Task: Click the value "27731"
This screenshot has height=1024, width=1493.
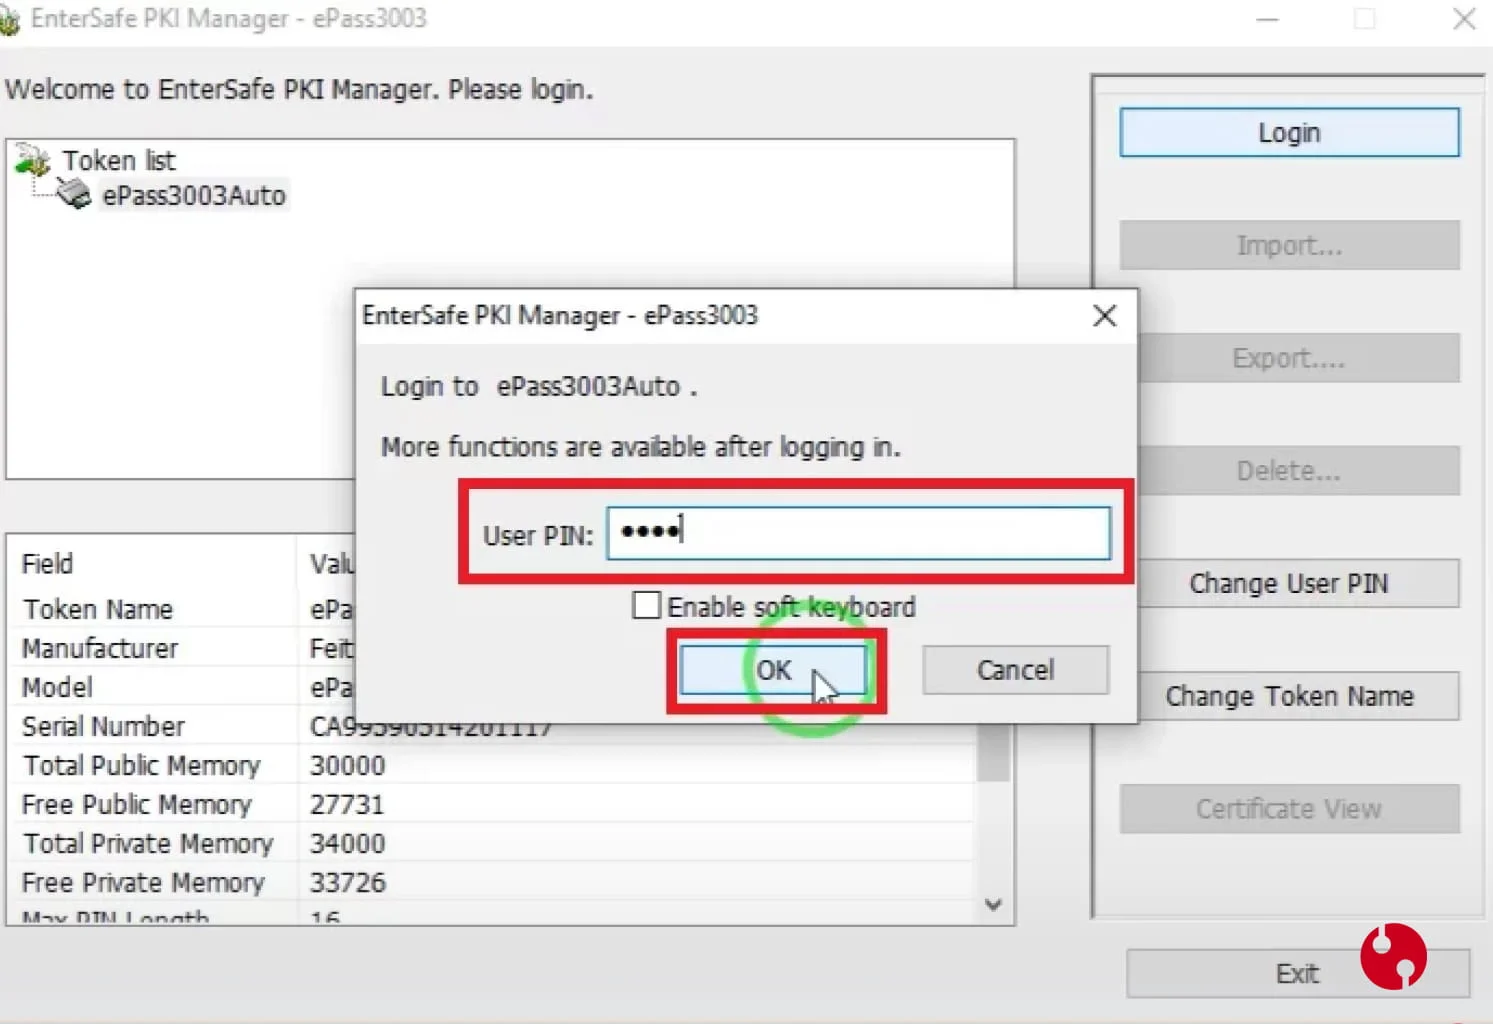Action: tap(347, 804)
